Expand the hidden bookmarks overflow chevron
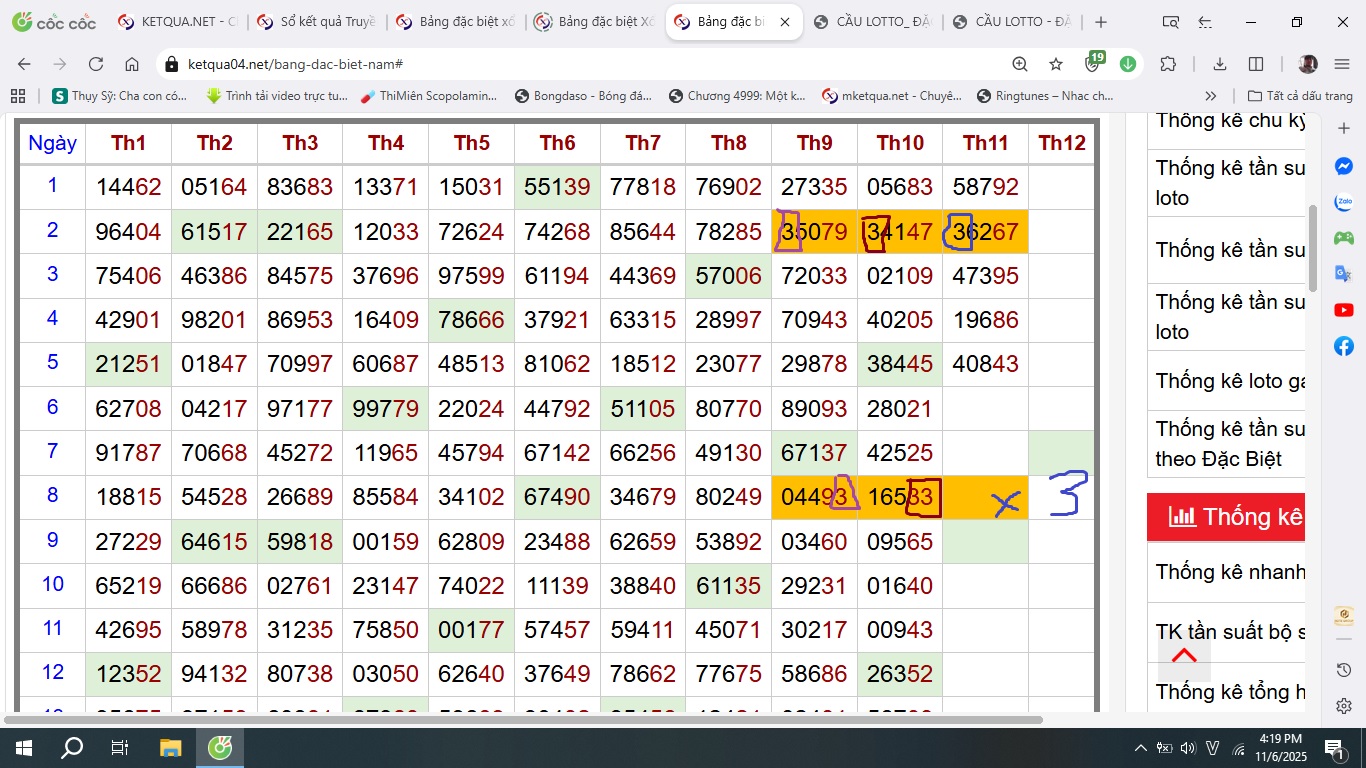 pos(1211,96)
